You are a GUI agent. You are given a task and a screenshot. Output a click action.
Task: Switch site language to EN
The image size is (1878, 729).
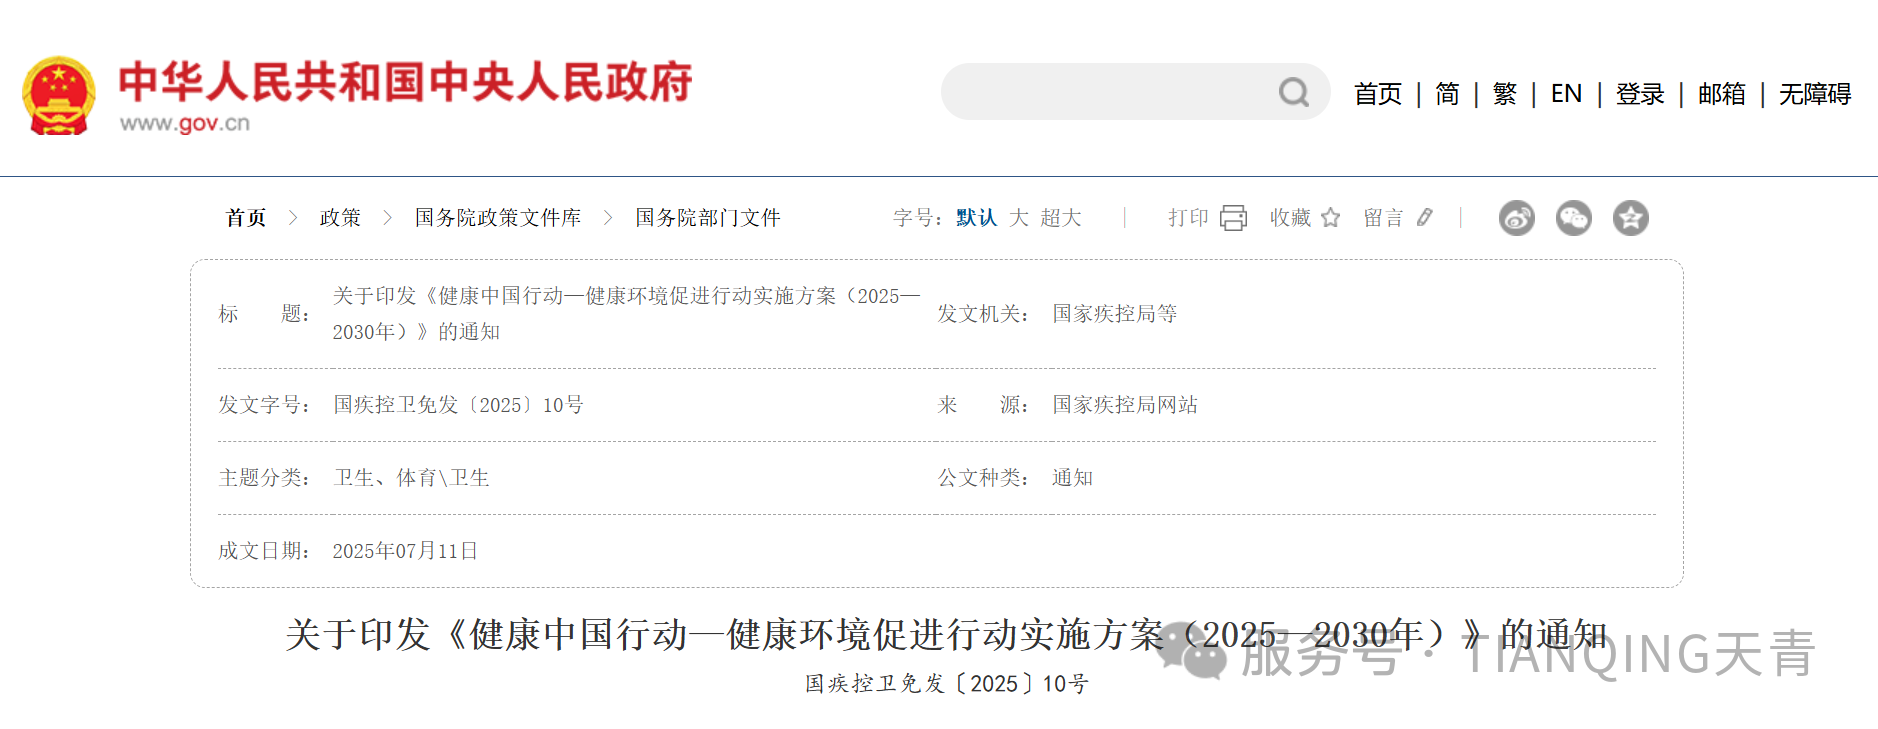[x=1566, y=94]
